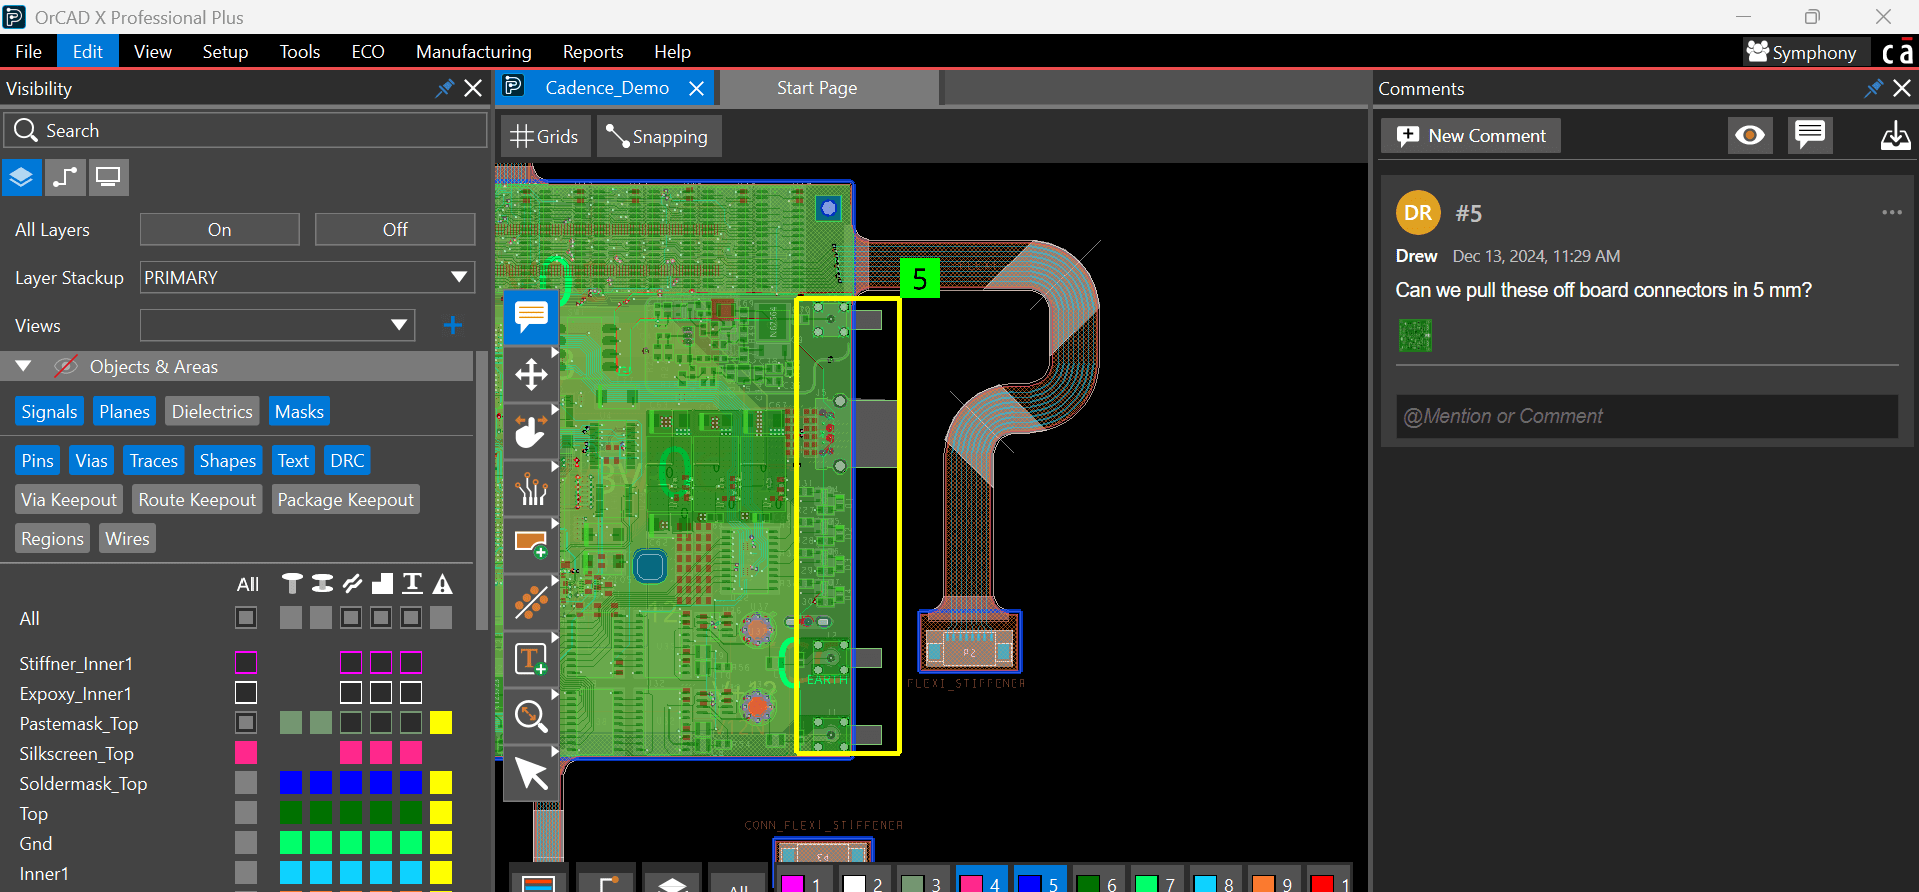Select the Add Text tool with T icon
The height and width of the screenshot is (892, 1919).
point(531,659)
